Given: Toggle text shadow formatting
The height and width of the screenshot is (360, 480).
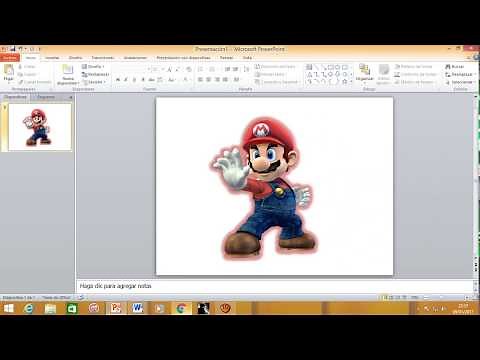Looking at the screenshot, I should coord(143,80).
